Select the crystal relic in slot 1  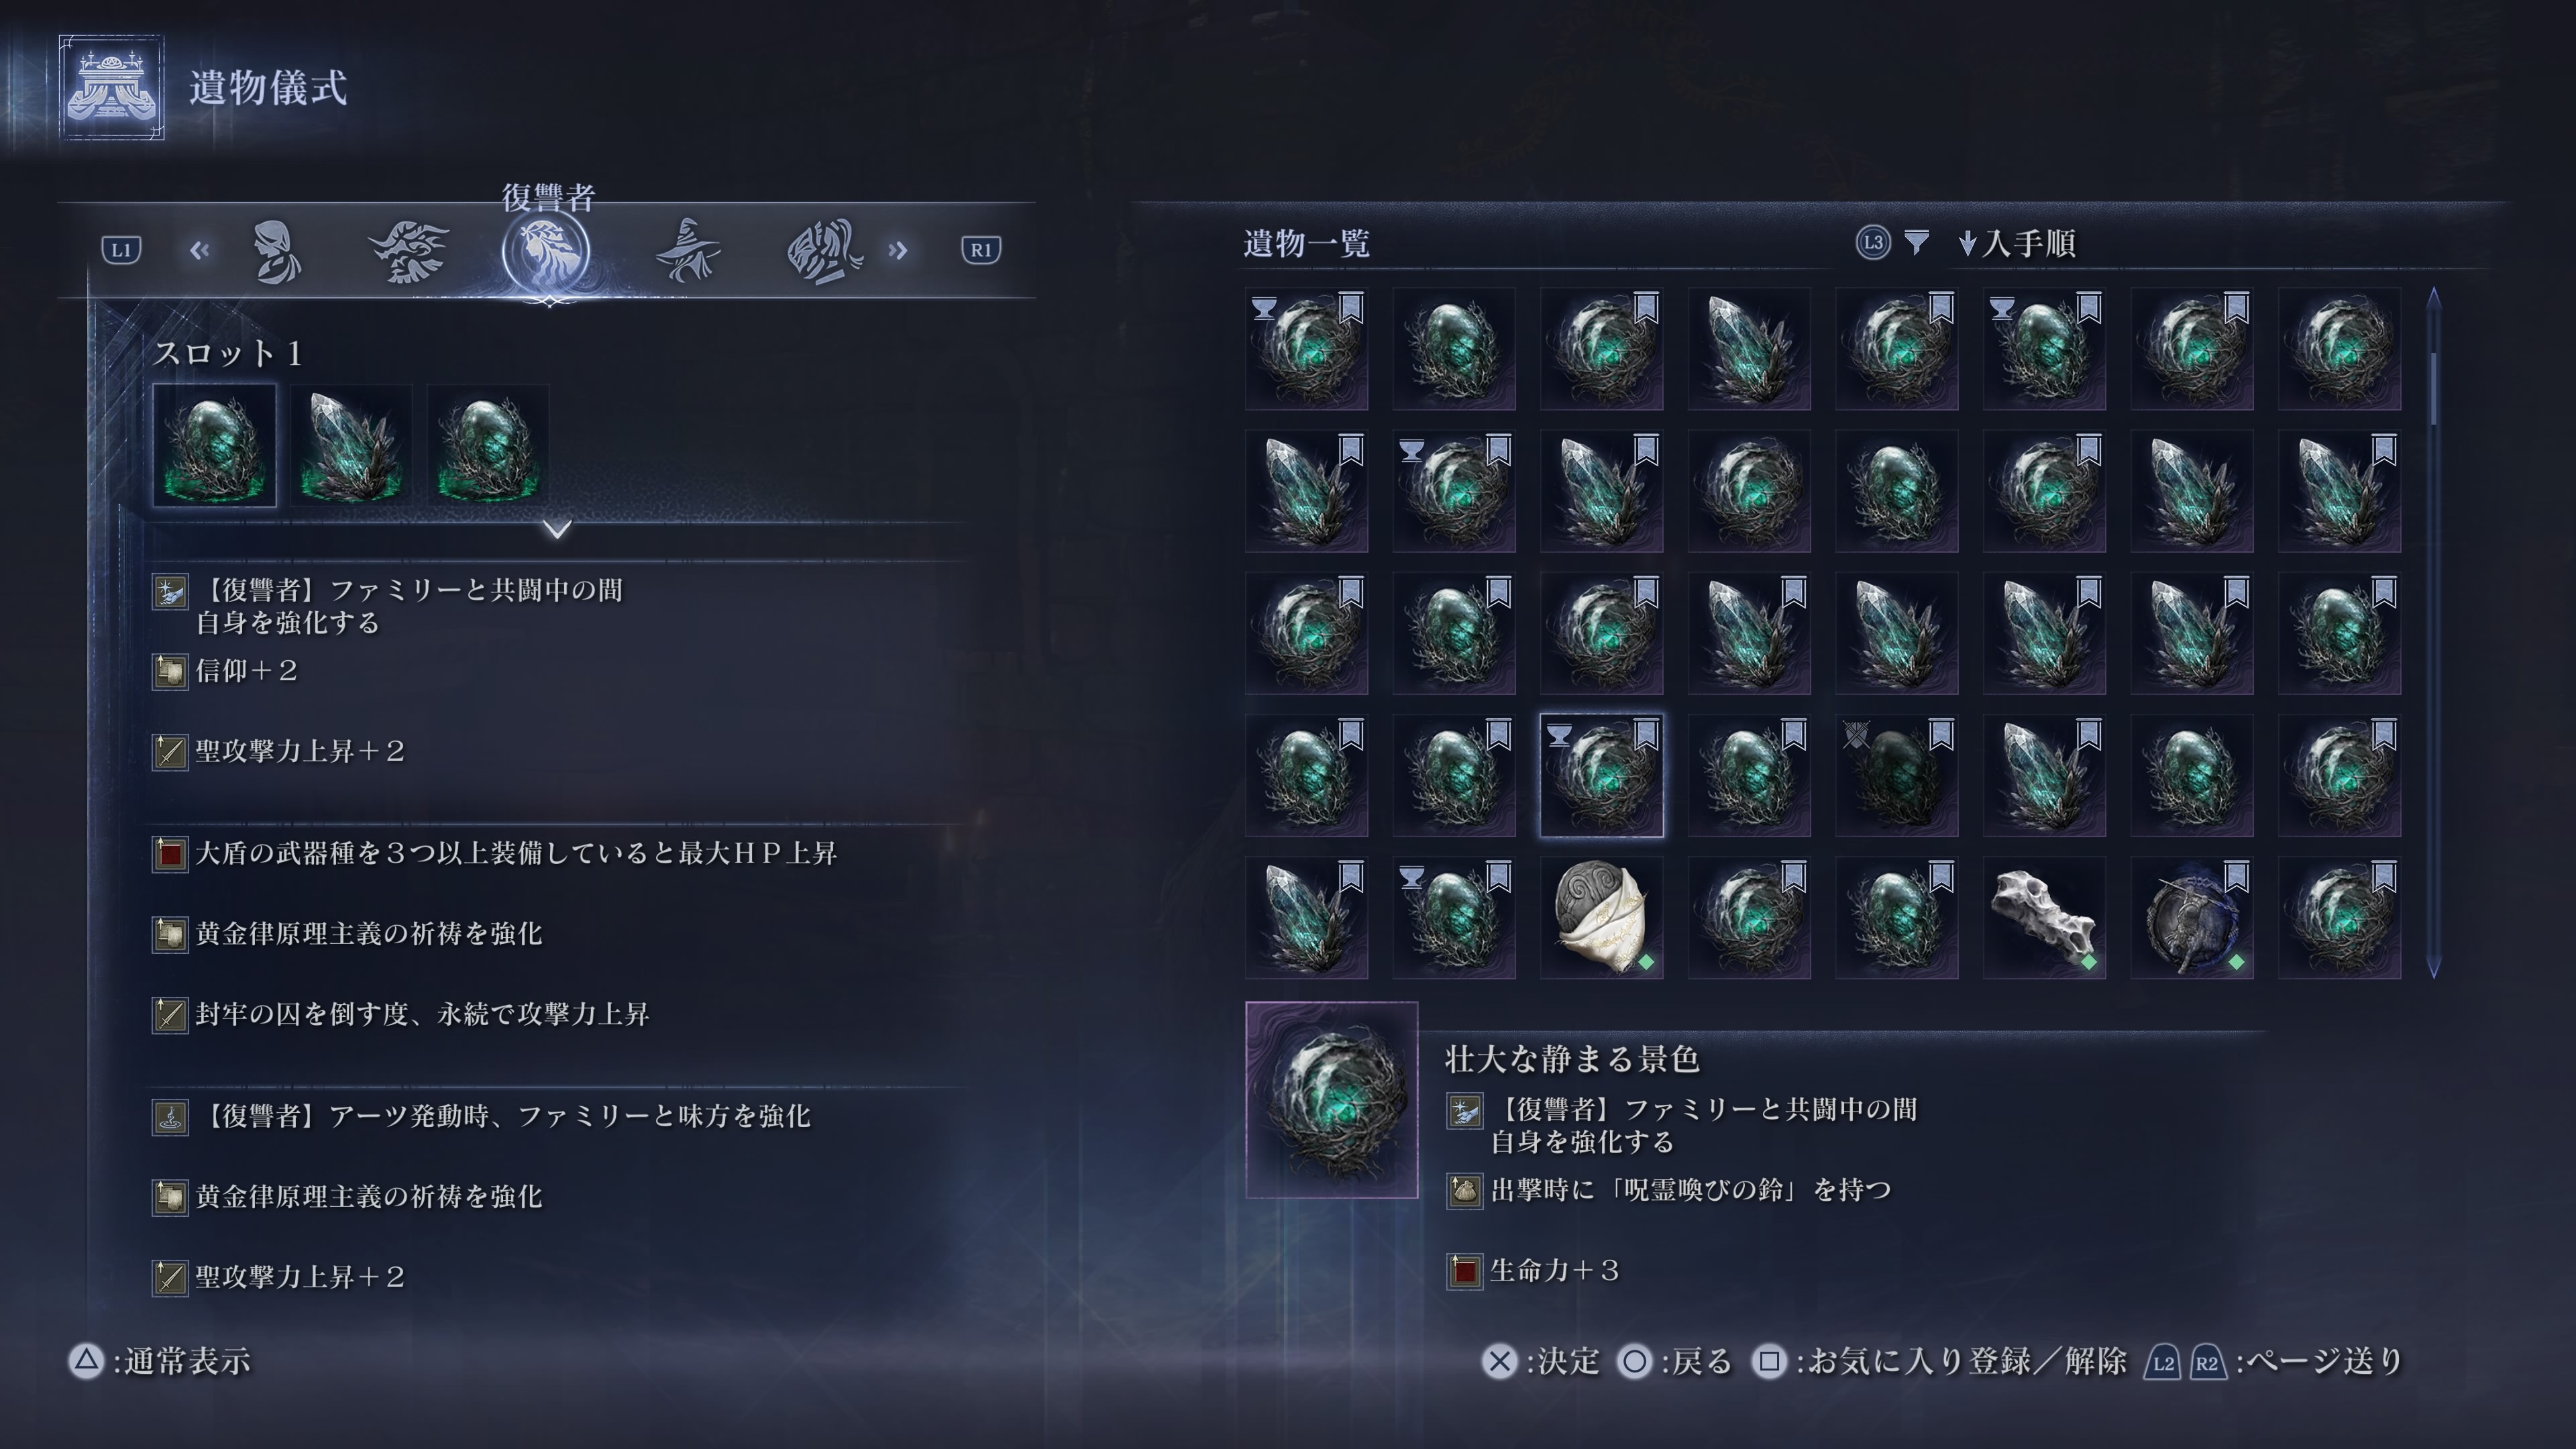351,446
